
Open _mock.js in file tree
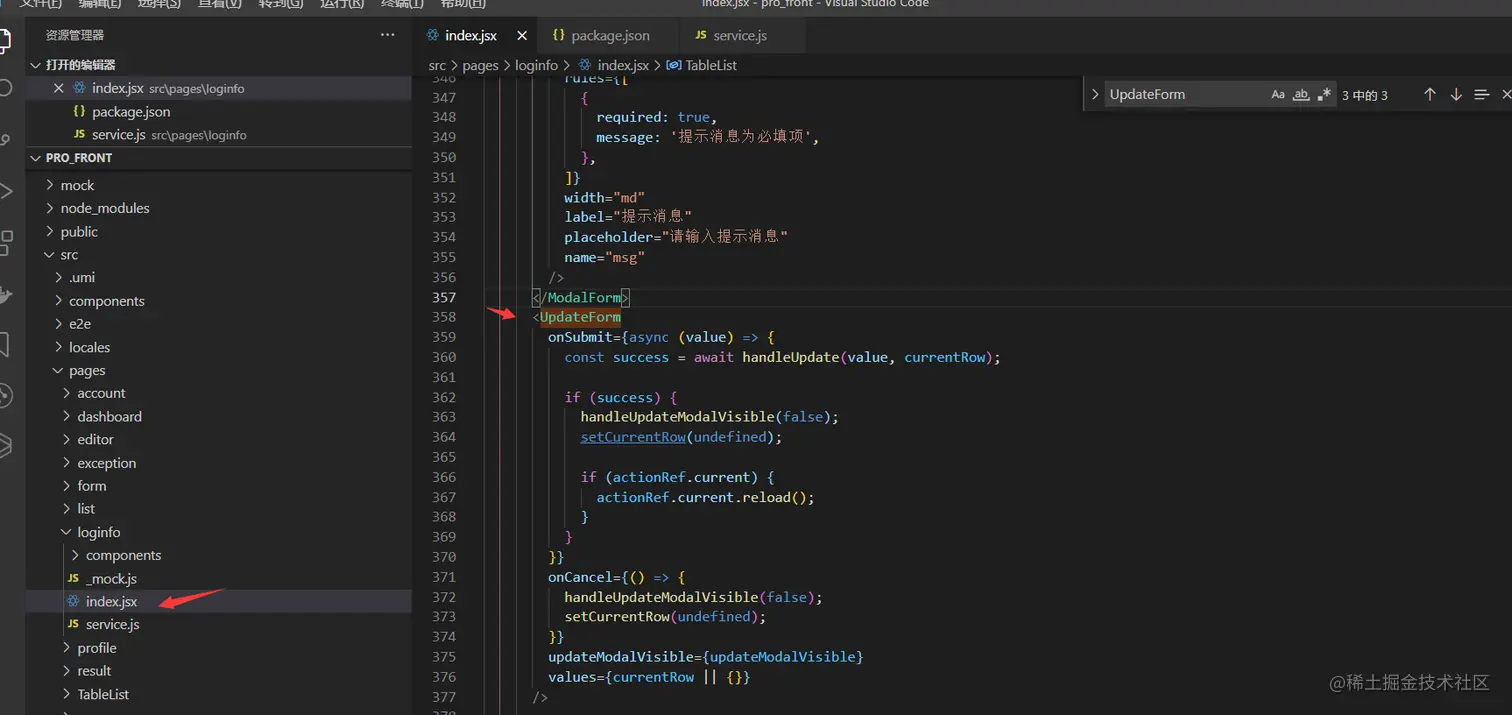point(111,578)
